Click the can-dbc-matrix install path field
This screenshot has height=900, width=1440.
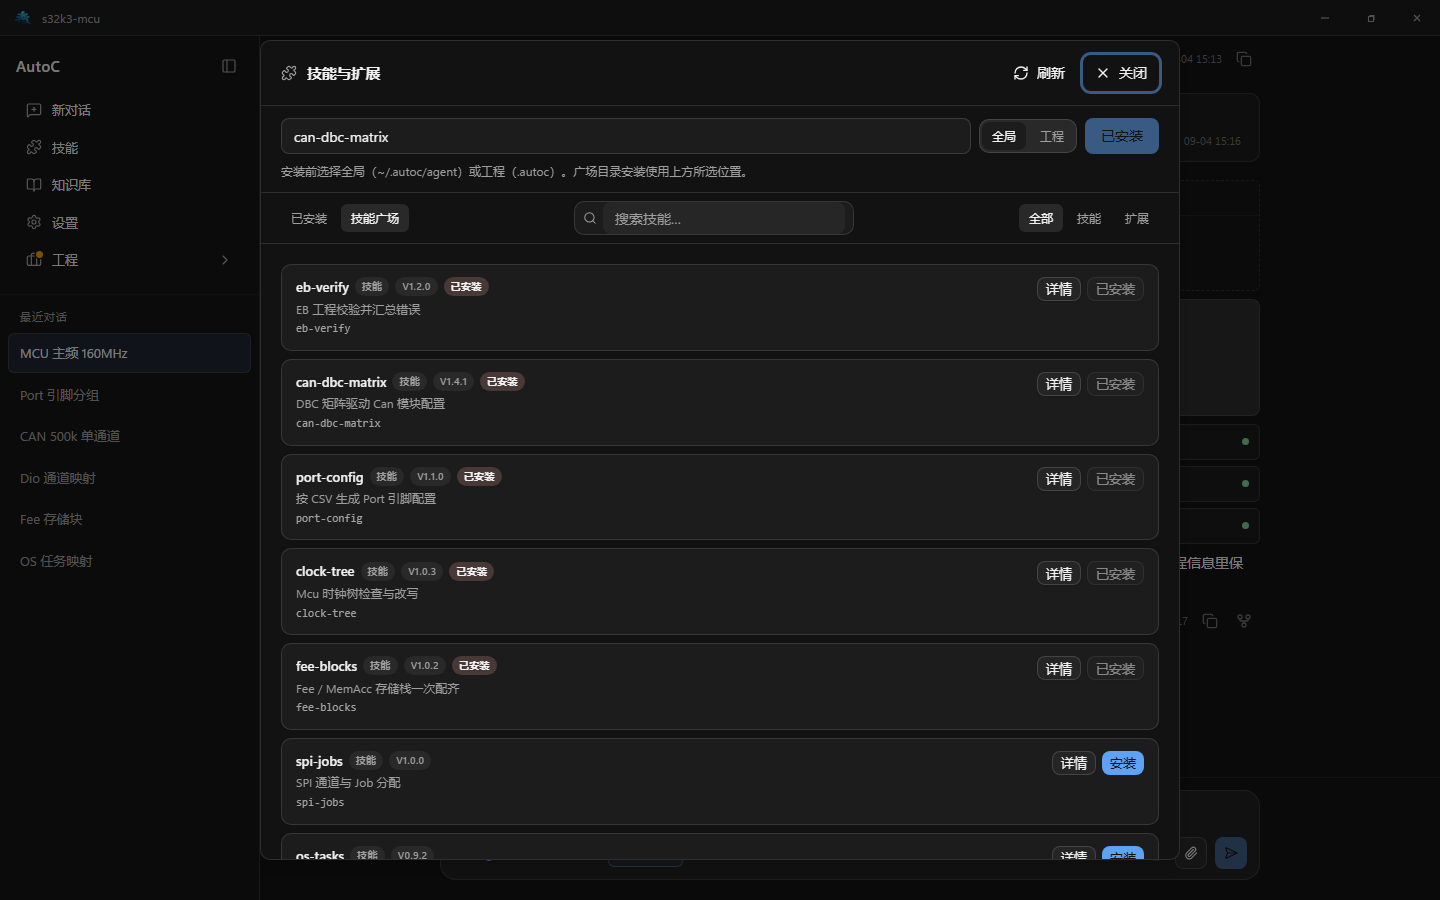pyautogui.click(x=626, y=136)
